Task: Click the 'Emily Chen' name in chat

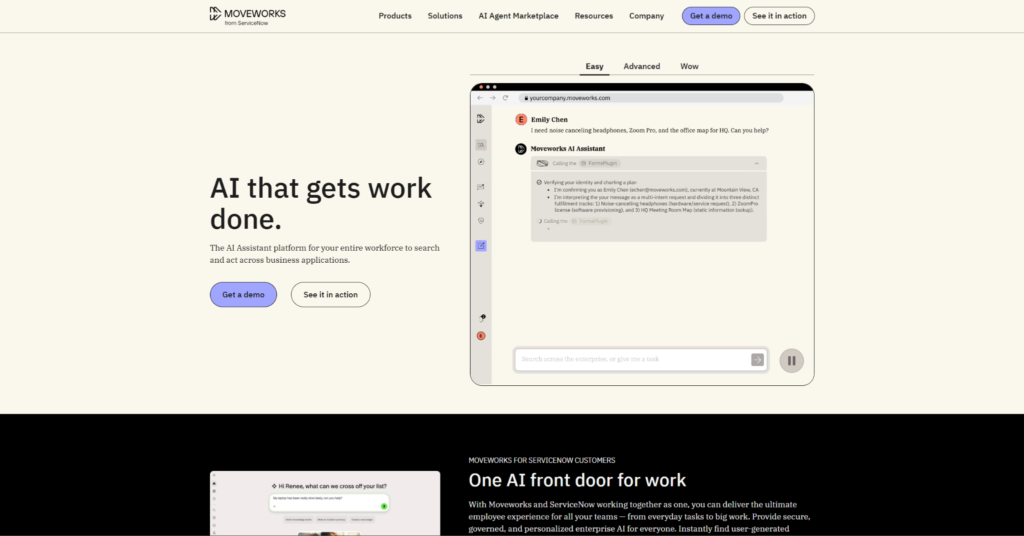Action: [549, 119]
